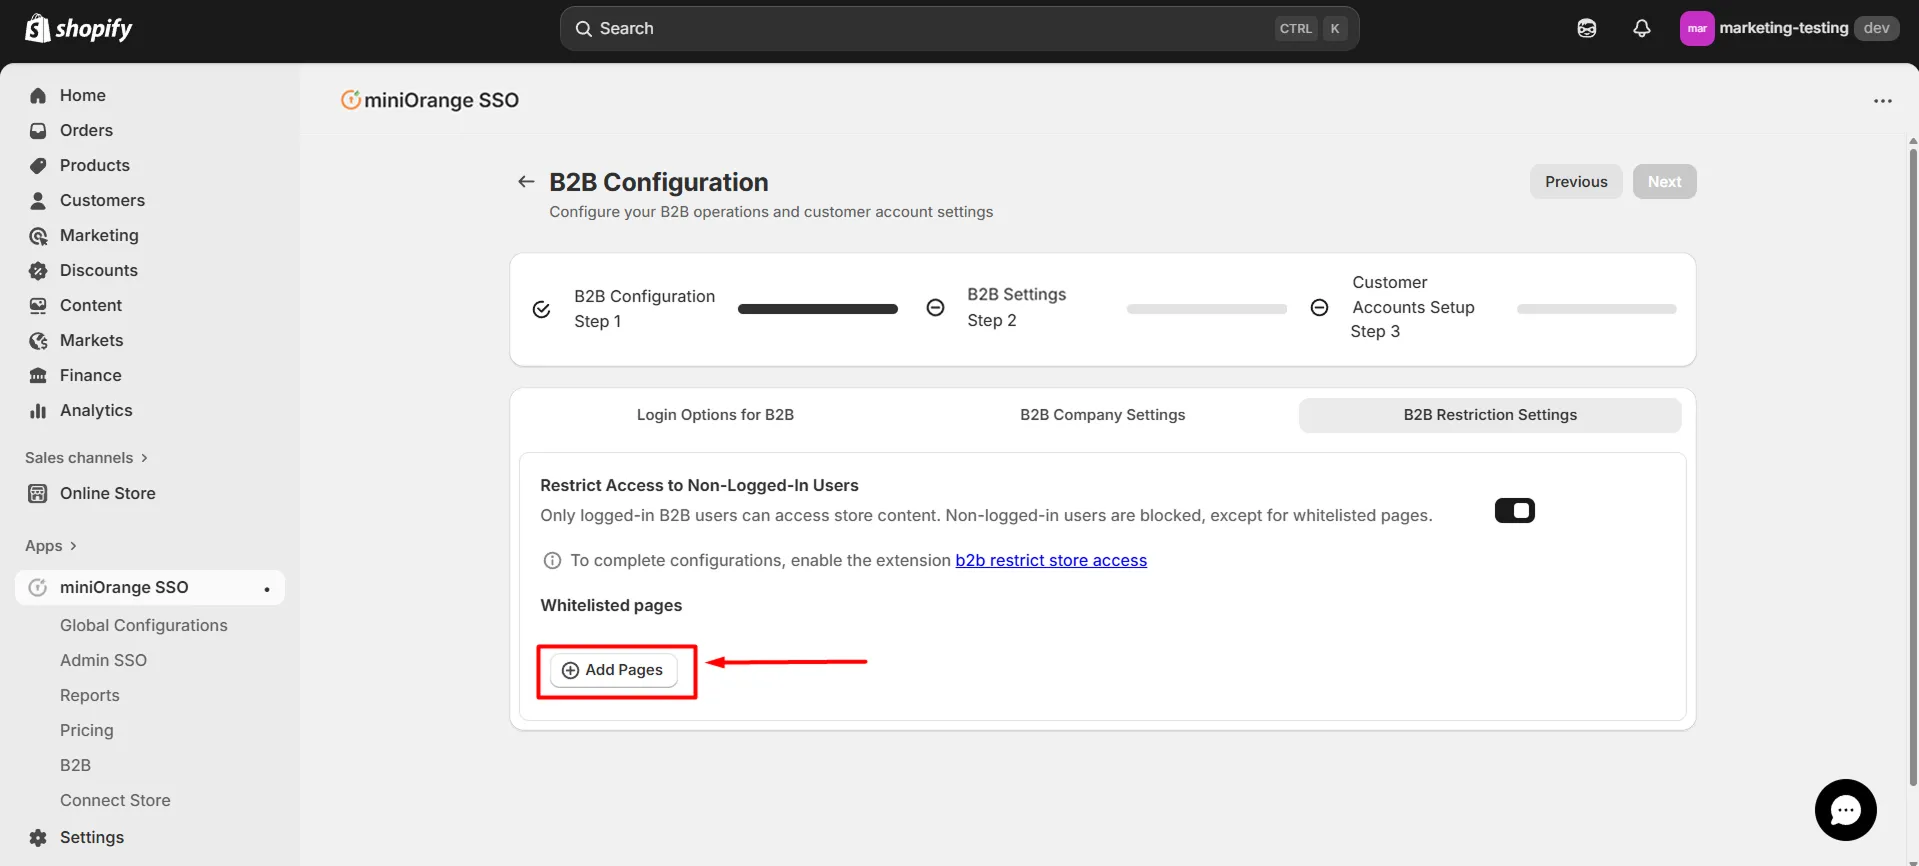
Task: Click the 'Restrict Access to Non-Logged-In Users' heading
Action: coord(699,486)
